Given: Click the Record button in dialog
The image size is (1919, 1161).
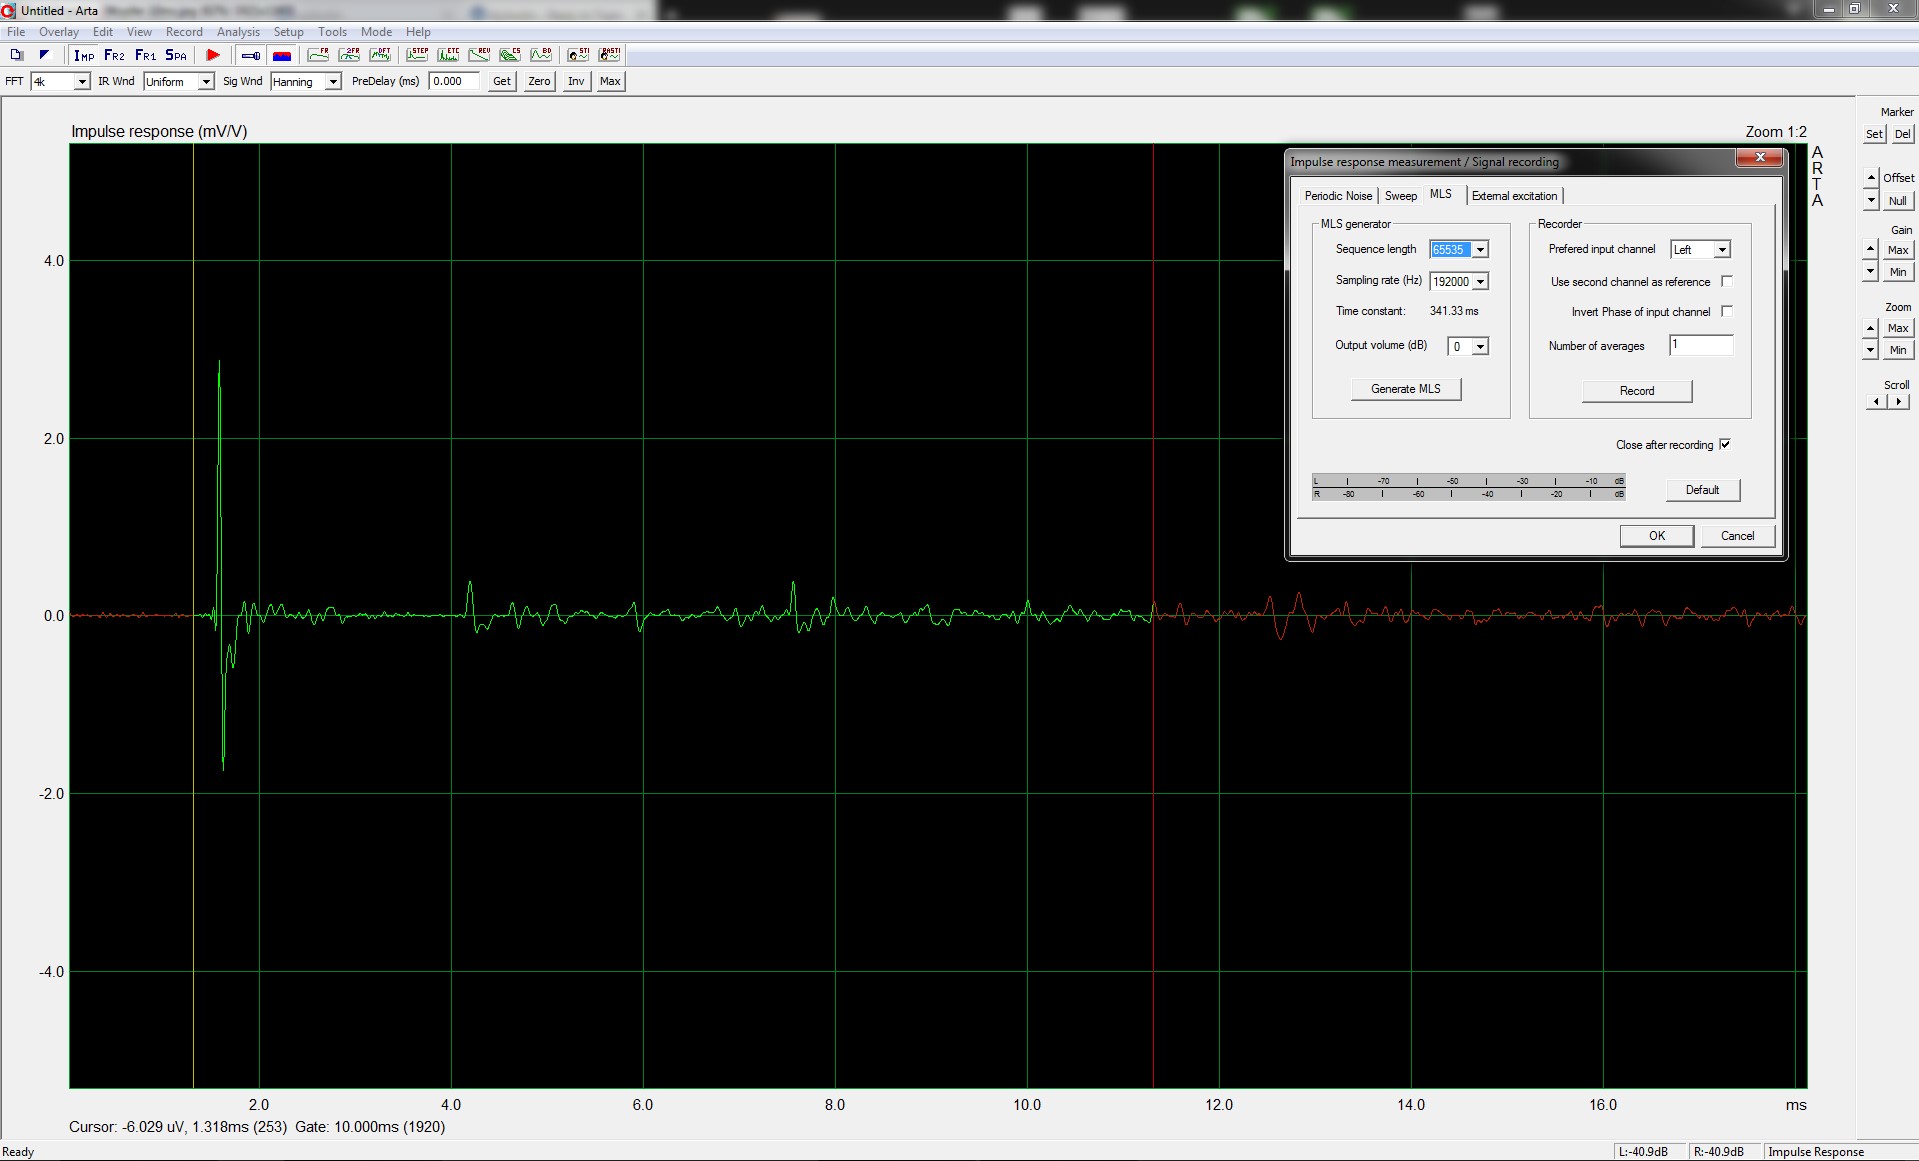Looking at the screenshot, I should [1637, 391].
